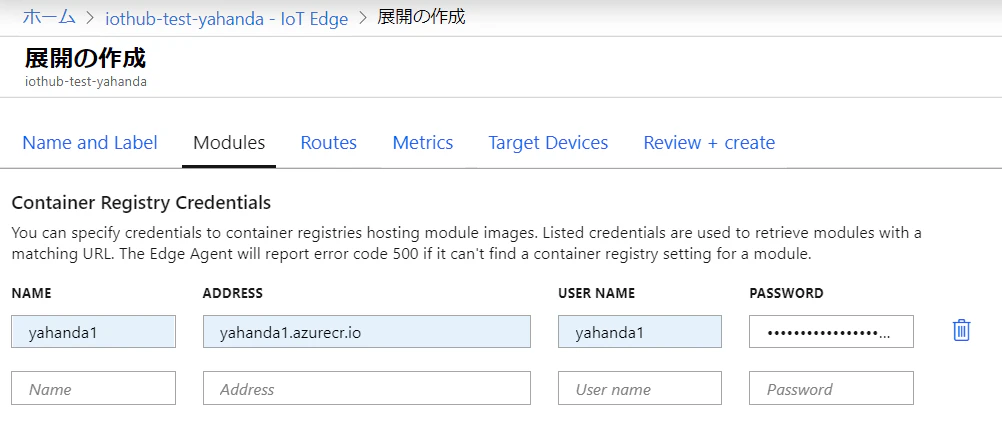
Task: Click the USER NAME column label
Action: [x=596, y=293]
